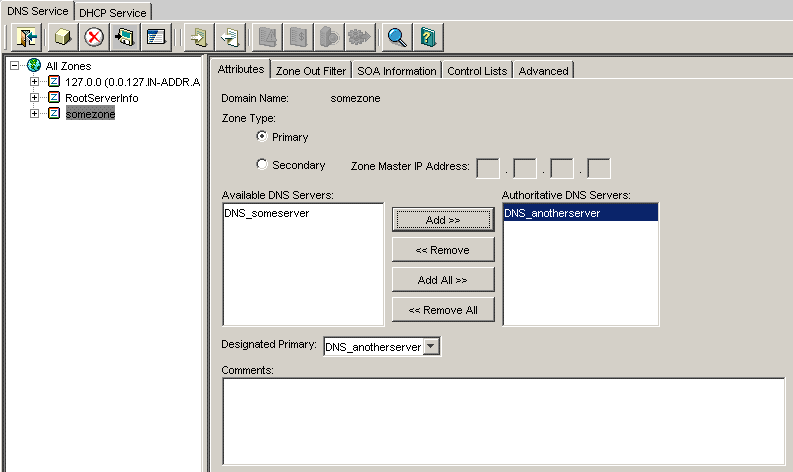
Task: Click the Export DNS database icon
Action: pyautogui.click(x=230, y=37)
